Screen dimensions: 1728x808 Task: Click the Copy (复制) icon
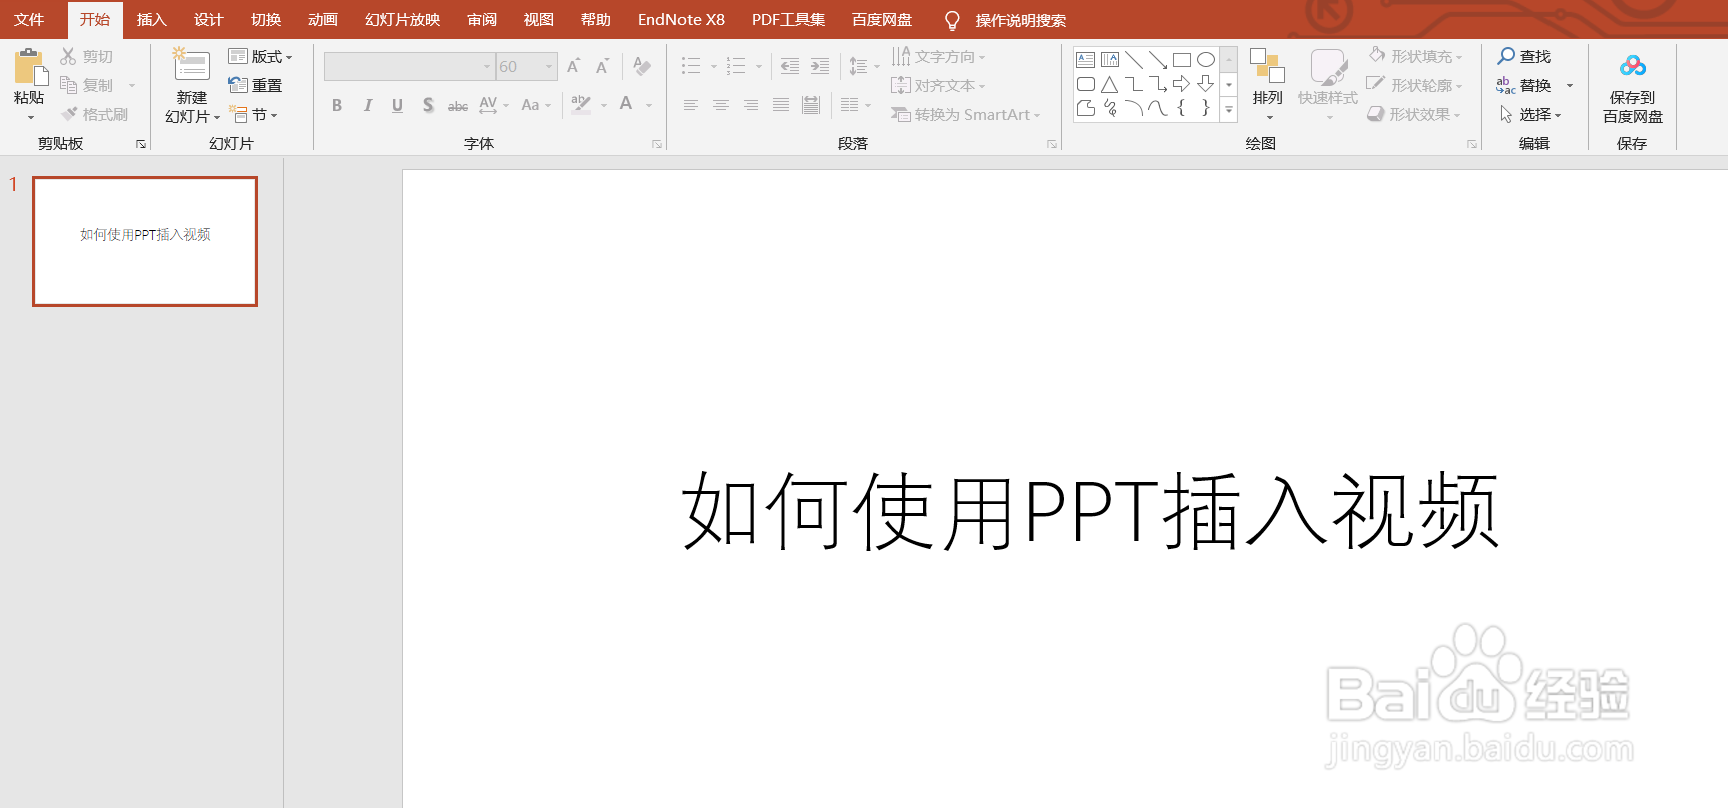[x=68, y=85]
